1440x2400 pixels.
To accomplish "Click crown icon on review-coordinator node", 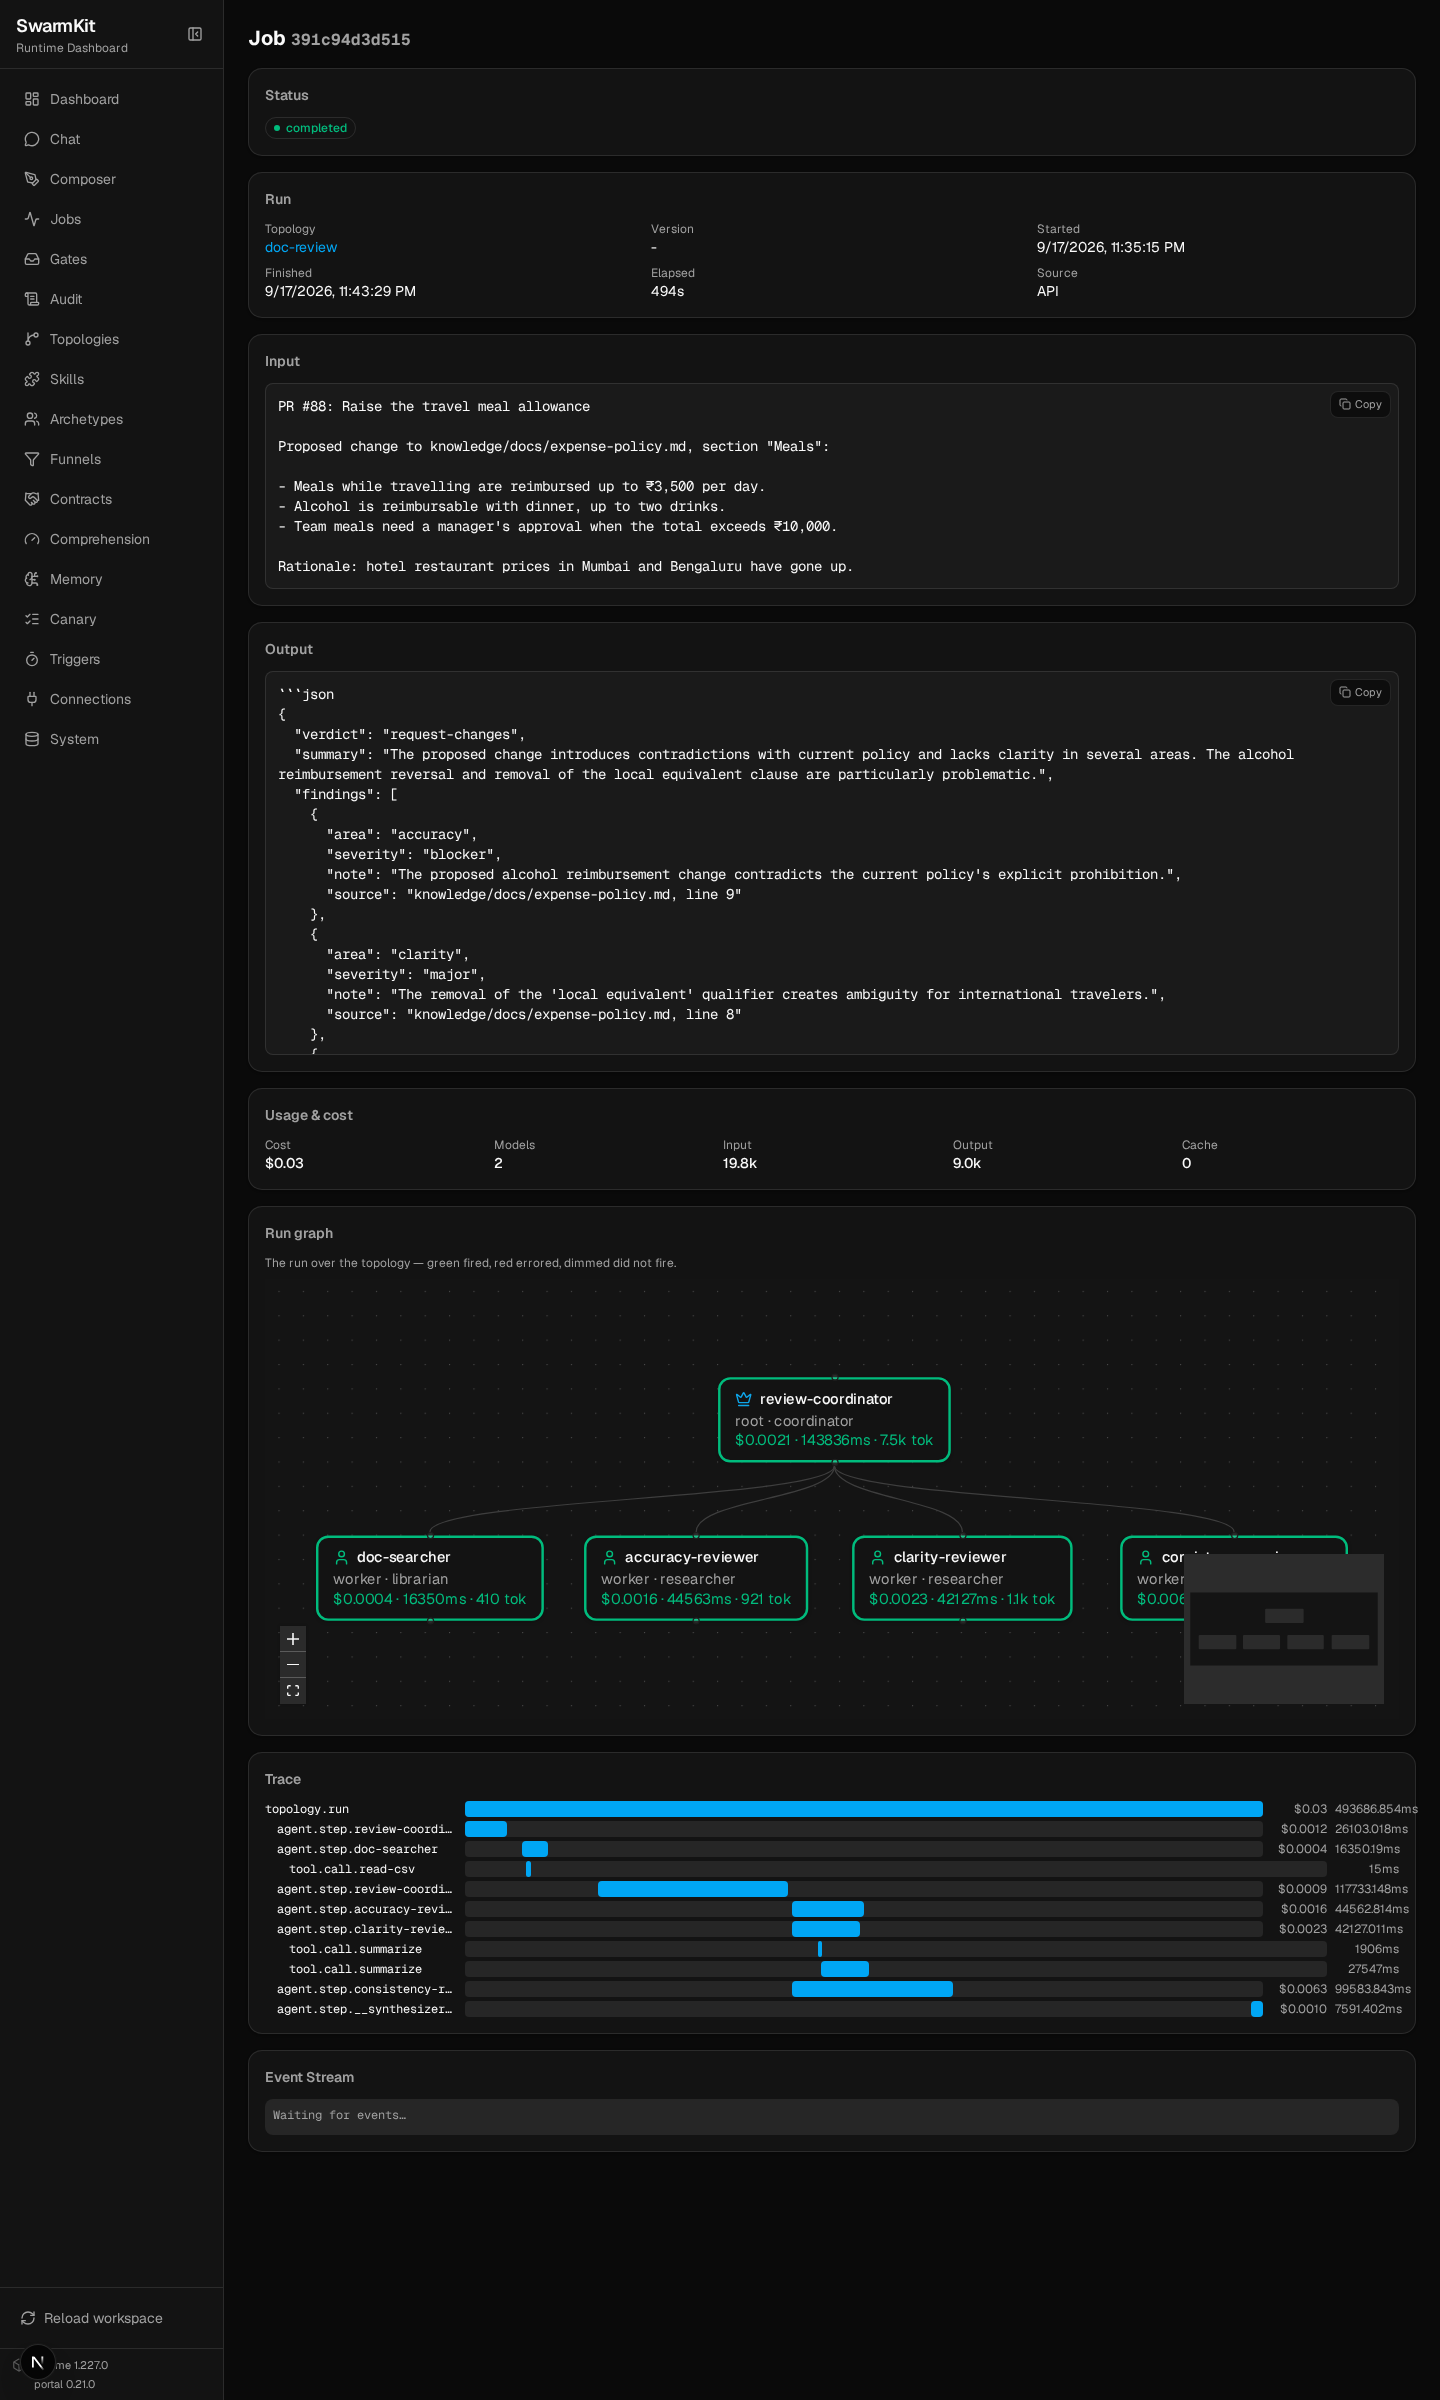I will pyautogui.click(x=743, y=1399).
